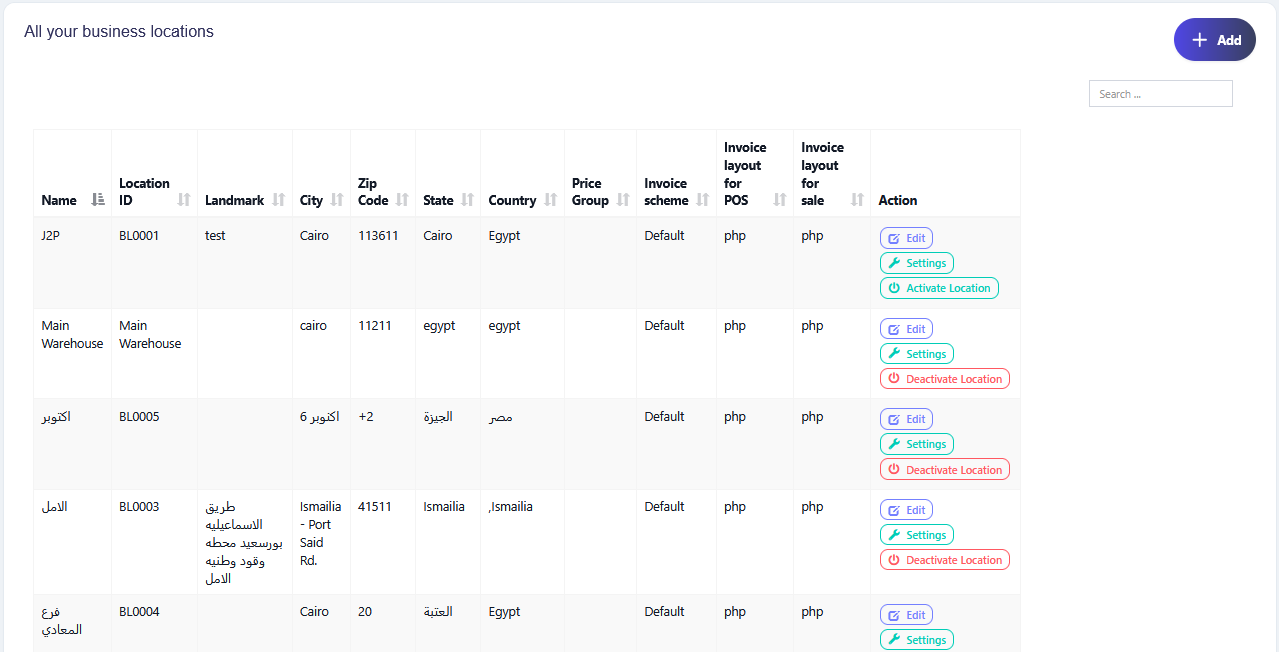Activate the J2P location
The width and height of the screenshot is (1279, 652).
[x=939, y=288]
